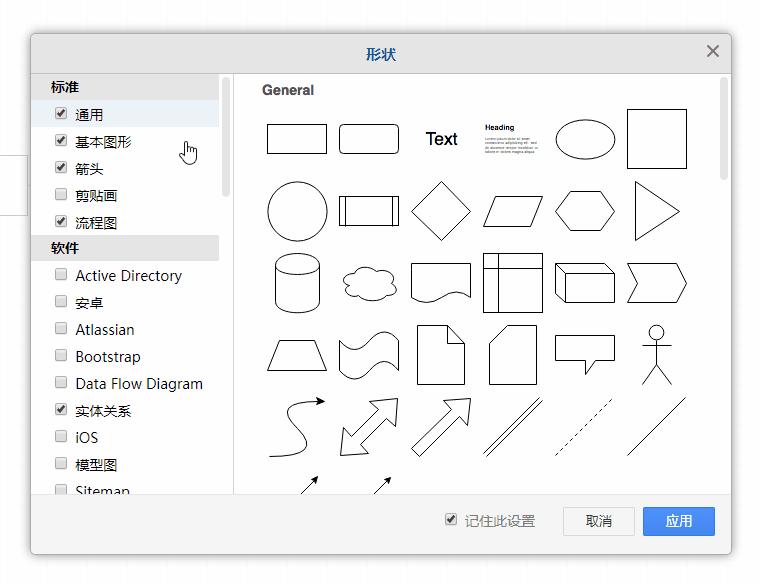761x583 pixels.
Task: Select the ellipse shape
Action: pyautogui.click(x=585, y=139)
